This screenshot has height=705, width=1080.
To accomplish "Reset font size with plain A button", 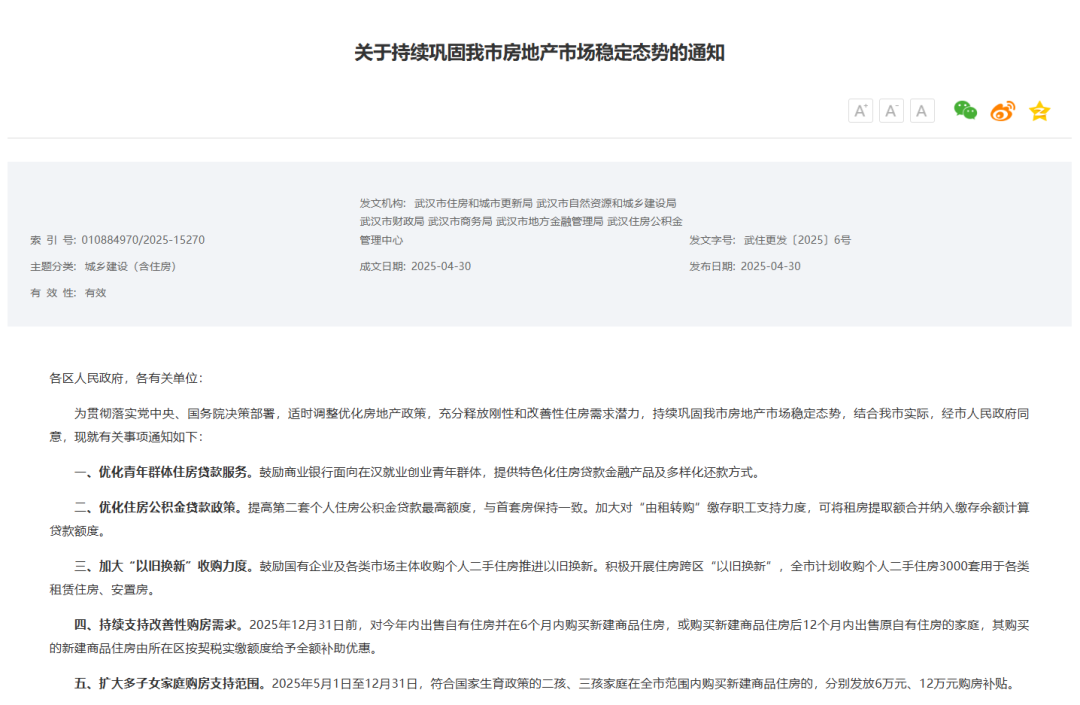I will [x=922, y=111].
